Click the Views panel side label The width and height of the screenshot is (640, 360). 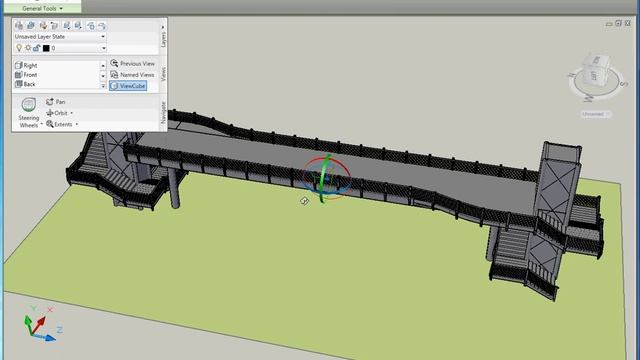click(x=163, y=74)
